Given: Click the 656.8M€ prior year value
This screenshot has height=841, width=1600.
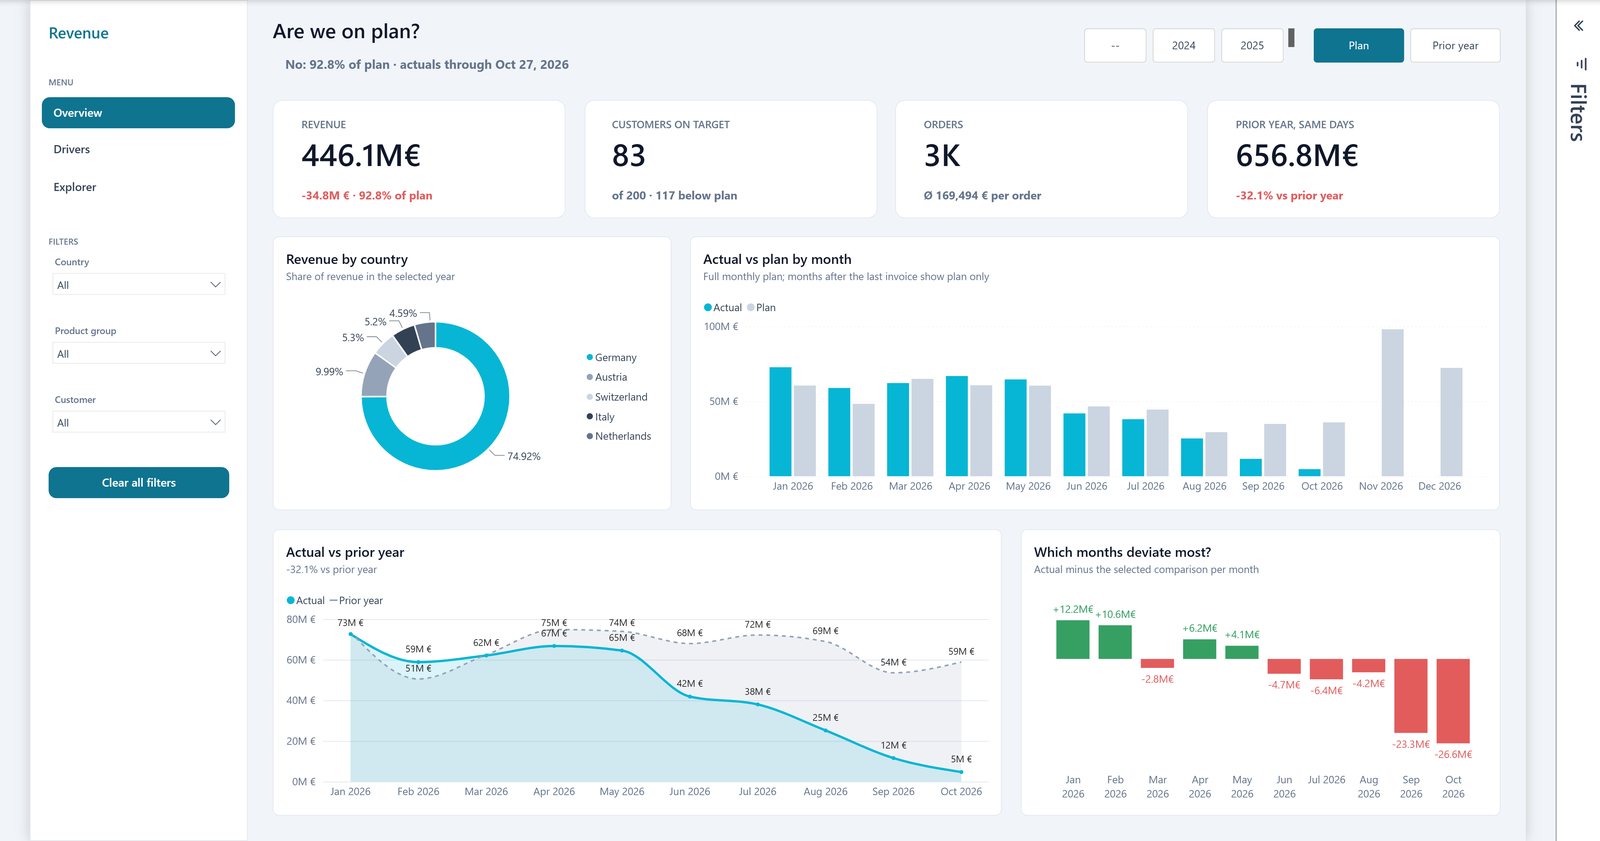Looking at the screenshot, I should coord(1297,156).
